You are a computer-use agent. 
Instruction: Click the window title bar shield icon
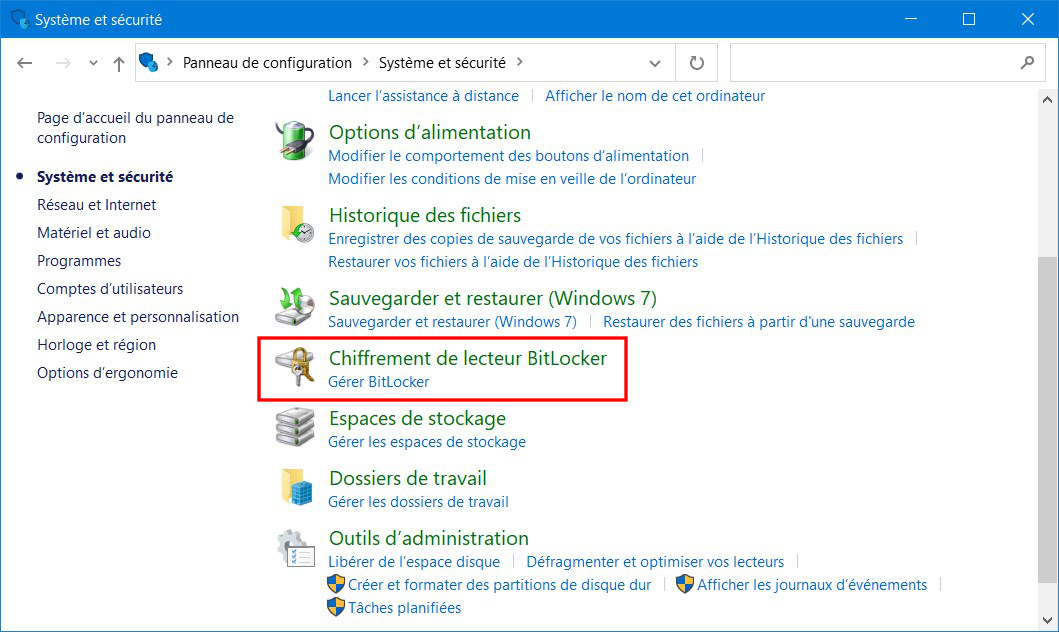pos(20,19)
